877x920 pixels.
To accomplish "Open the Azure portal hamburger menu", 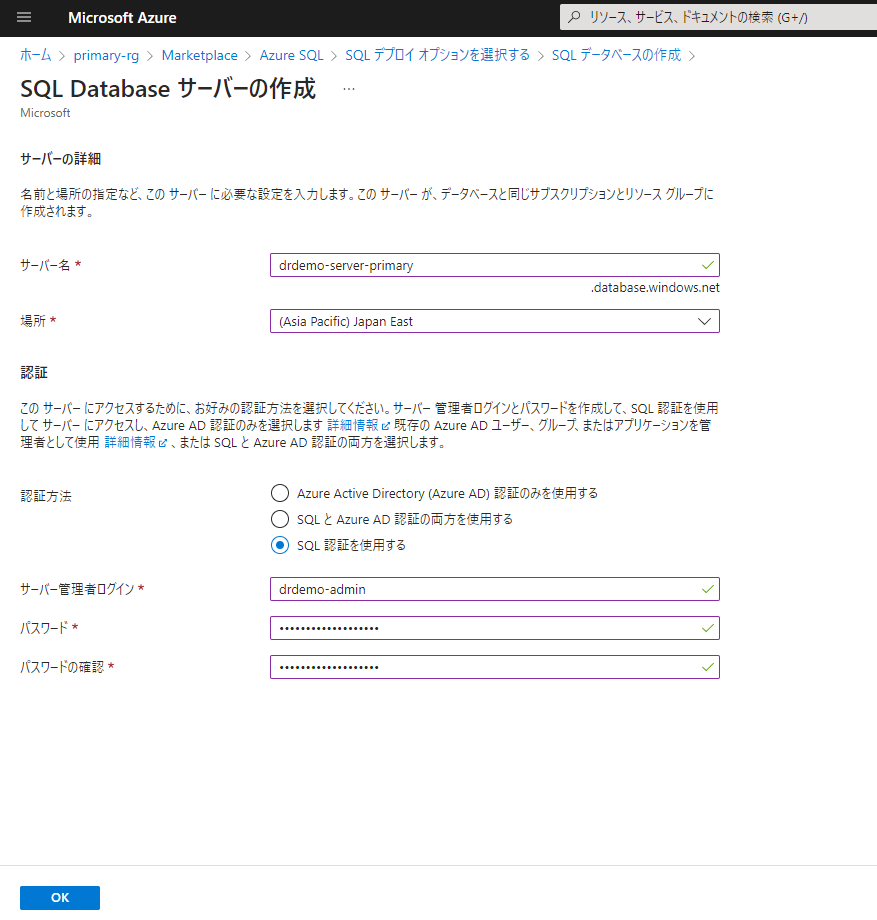I will (x=24, y=17).
